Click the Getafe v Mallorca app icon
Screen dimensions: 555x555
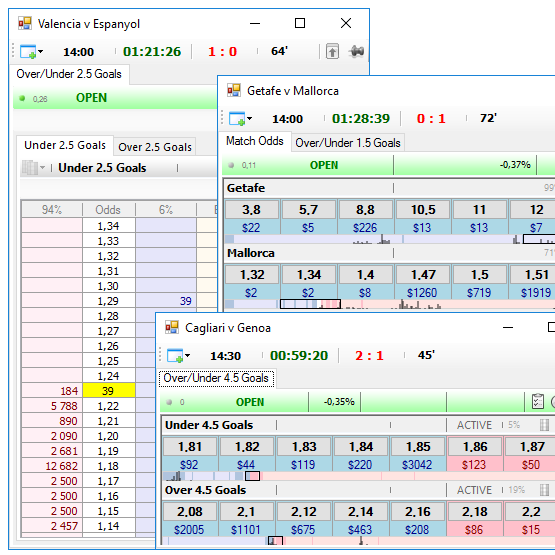point(234,90)
